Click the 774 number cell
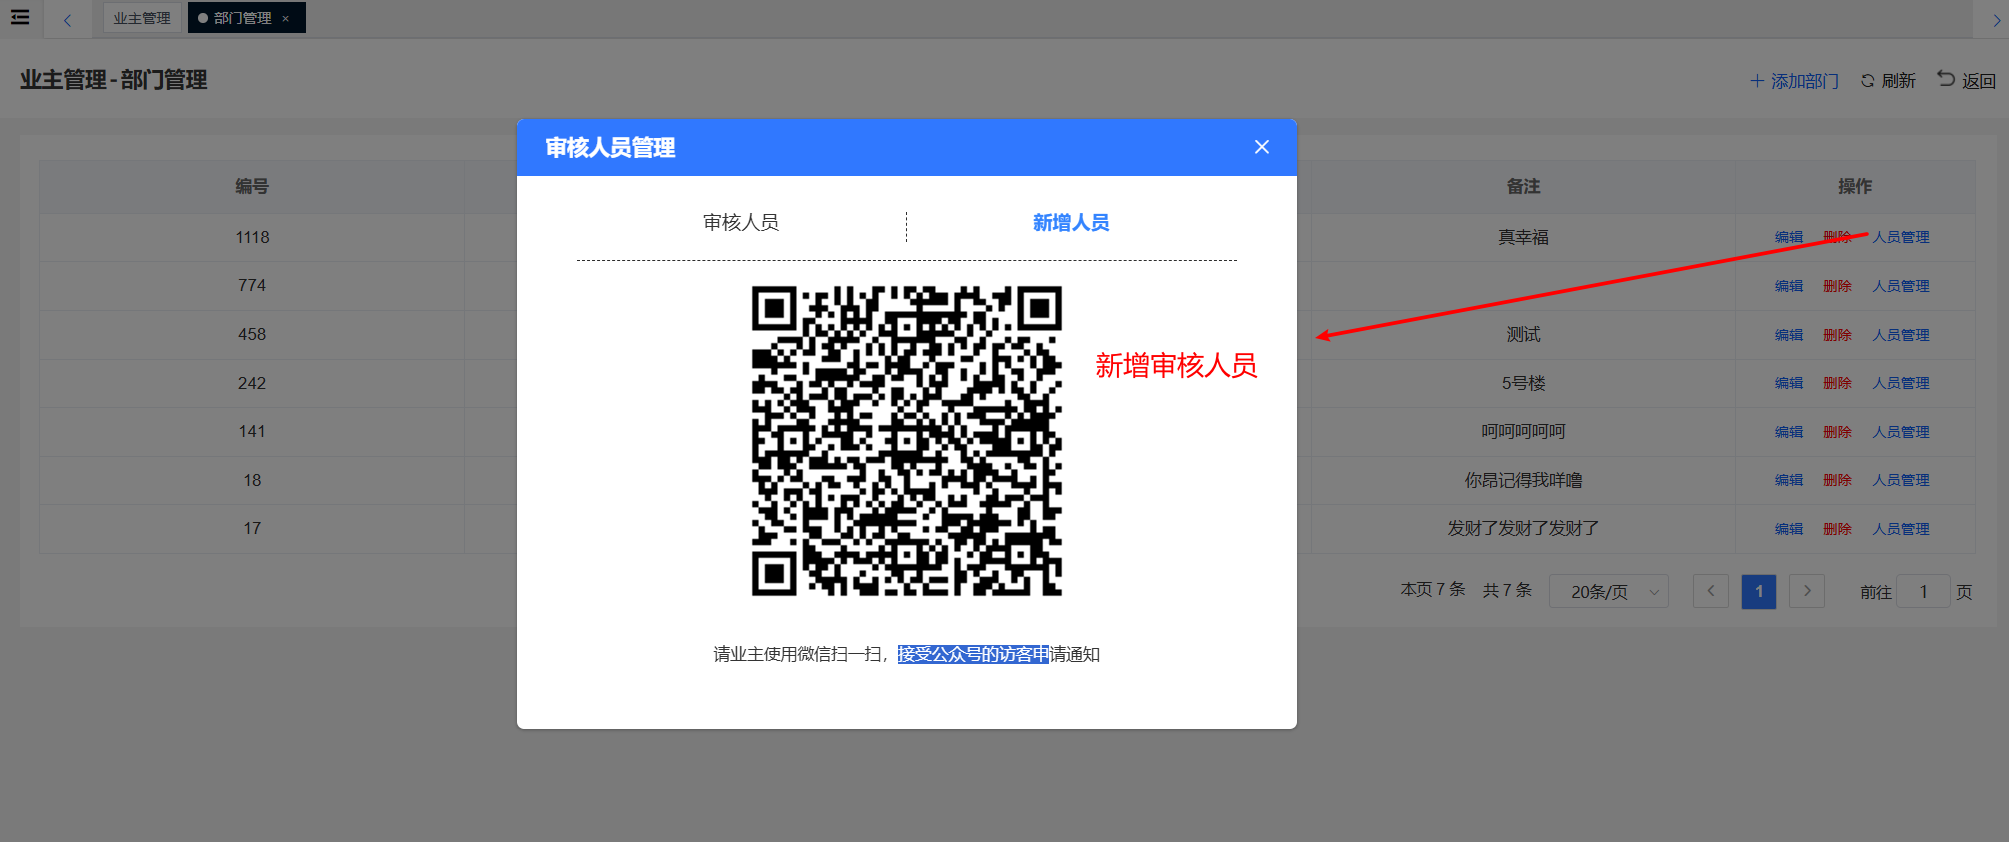Viewport: 2009px width, 842px height. click(x=252, y=286)
